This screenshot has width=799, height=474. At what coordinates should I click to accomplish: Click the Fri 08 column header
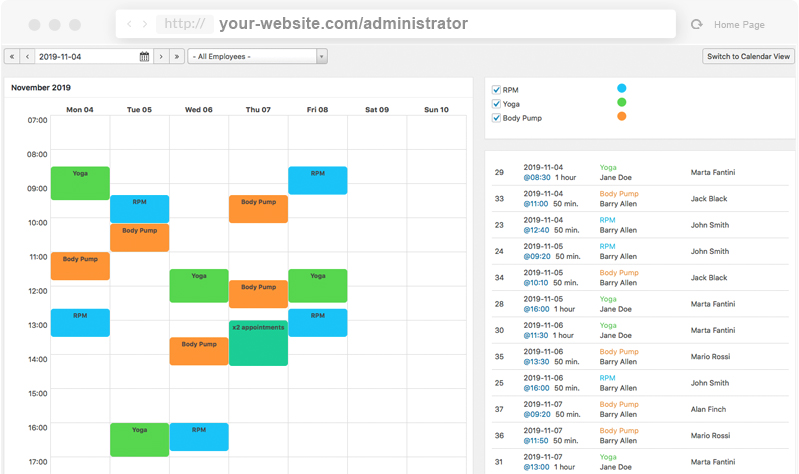(317, 110)
